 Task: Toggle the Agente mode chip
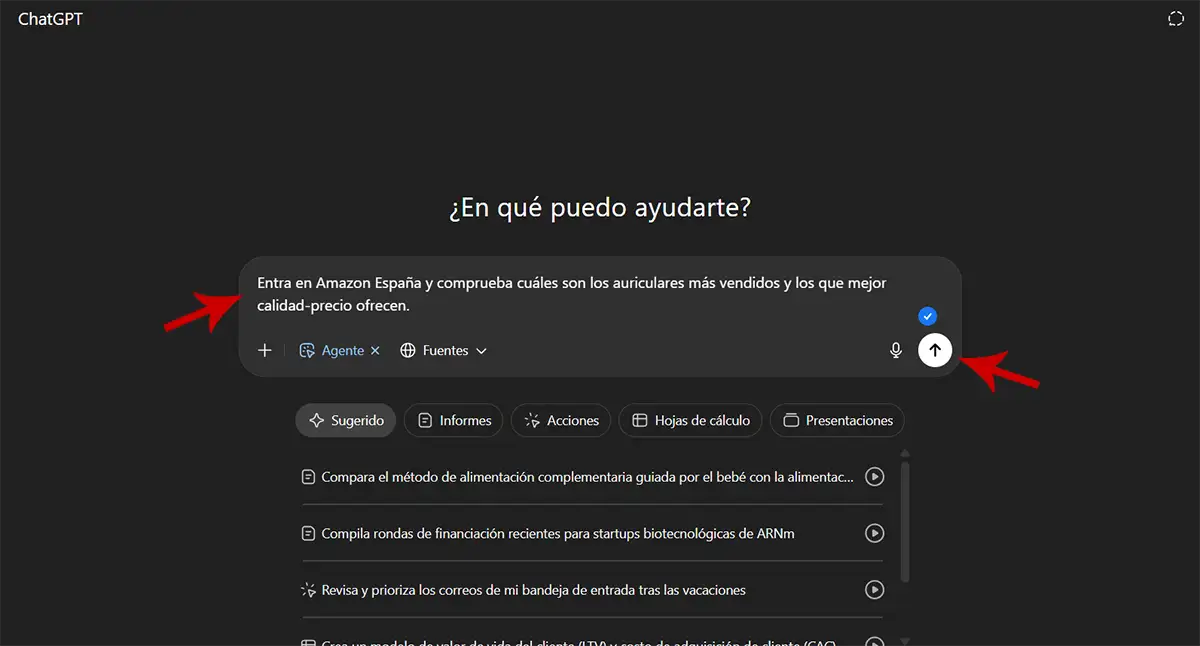click(333, 351)
